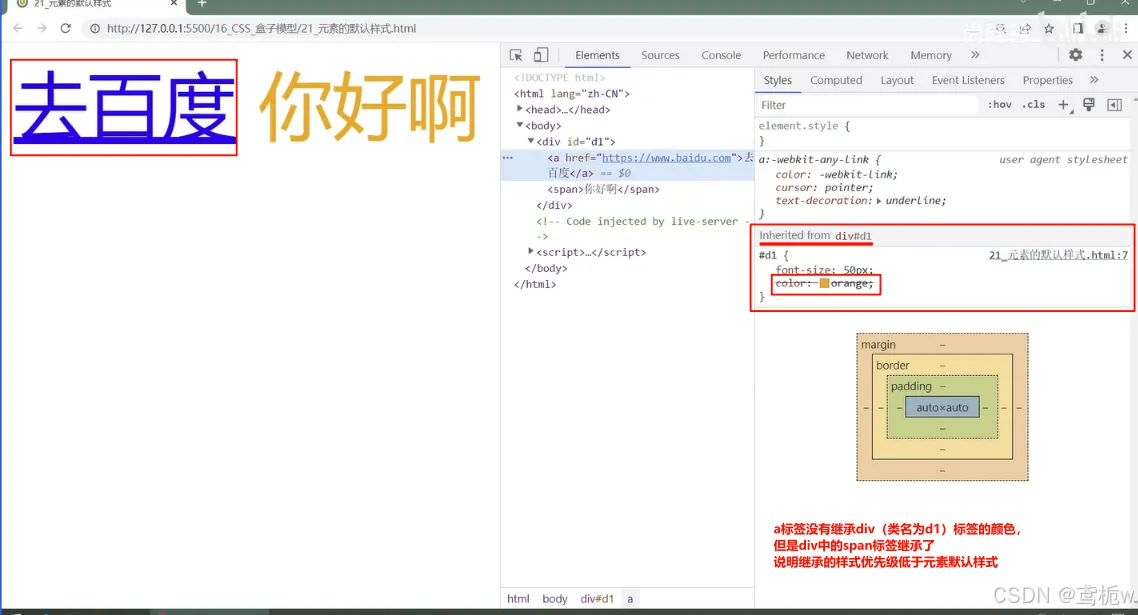Select the Layout sidebar tab

coord(897,80)
